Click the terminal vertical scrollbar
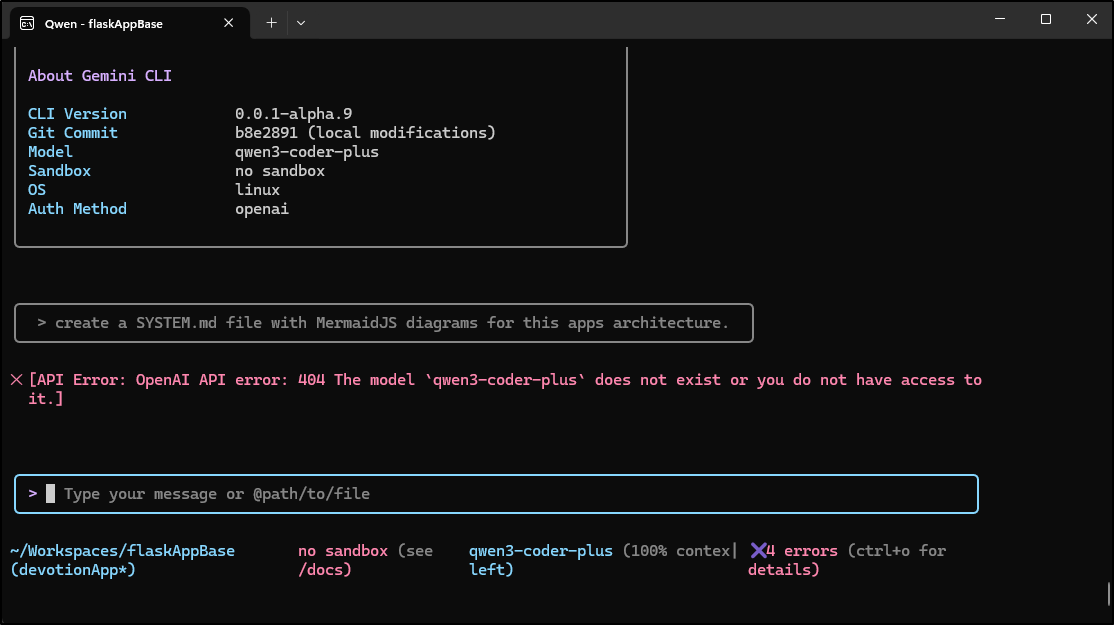This screenshot has height=625, width=1114. (x=1109, y=594)
